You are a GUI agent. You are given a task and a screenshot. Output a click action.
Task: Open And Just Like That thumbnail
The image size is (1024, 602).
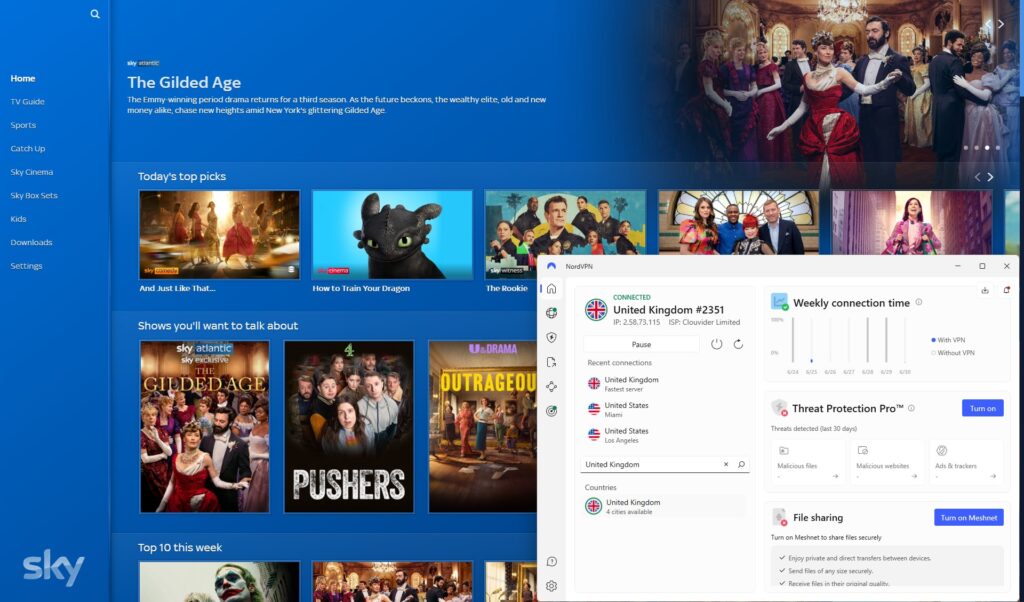pos(219,235)
